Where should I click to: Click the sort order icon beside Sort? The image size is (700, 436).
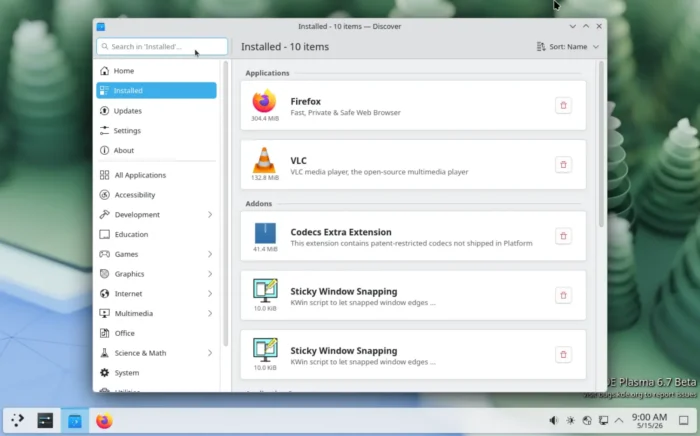(541, 46)
